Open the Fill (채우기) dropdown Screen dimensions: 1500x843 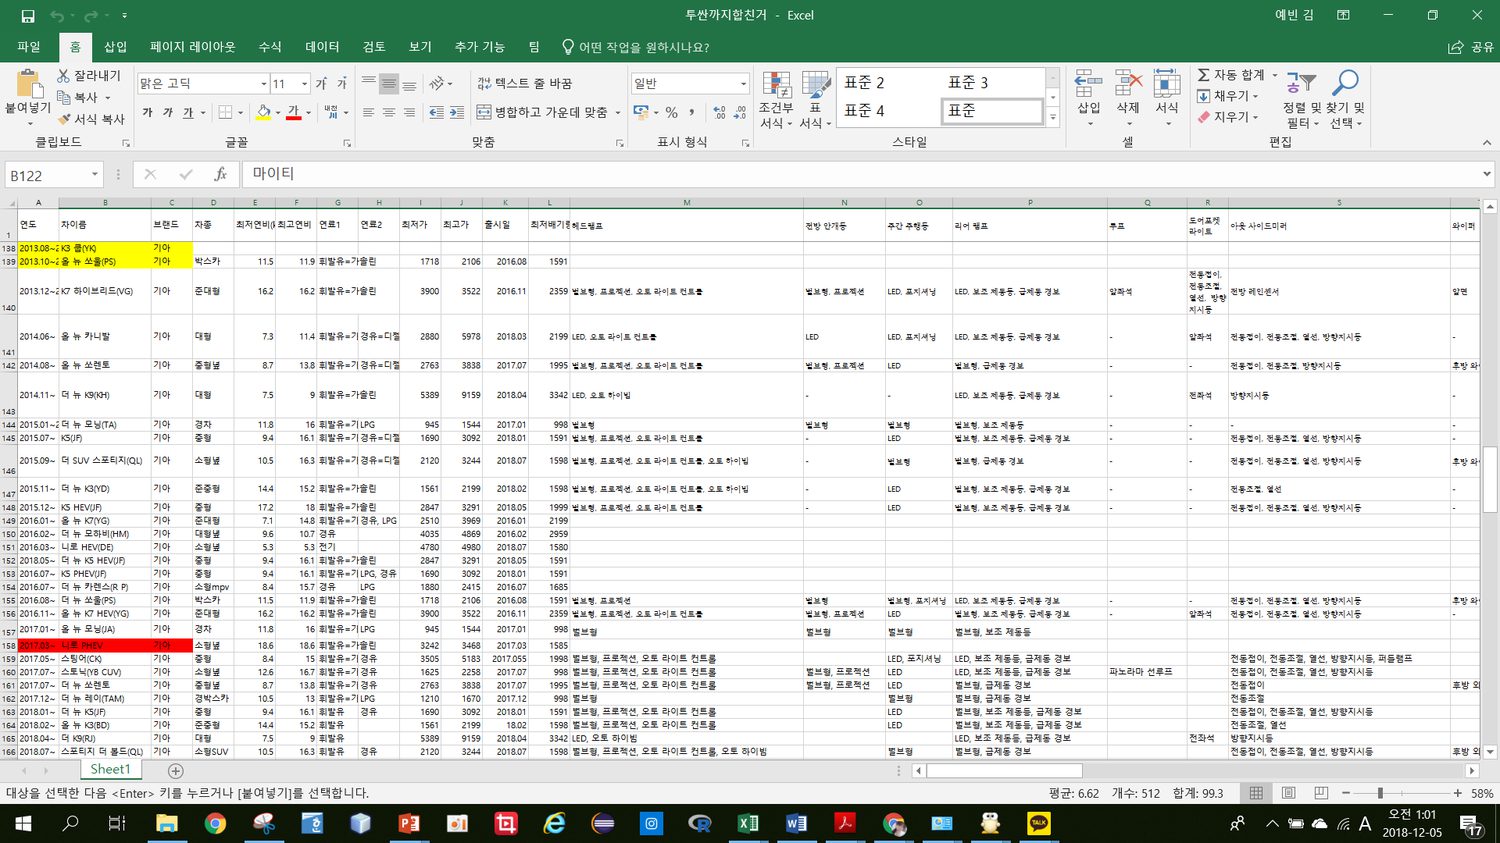1228,96
